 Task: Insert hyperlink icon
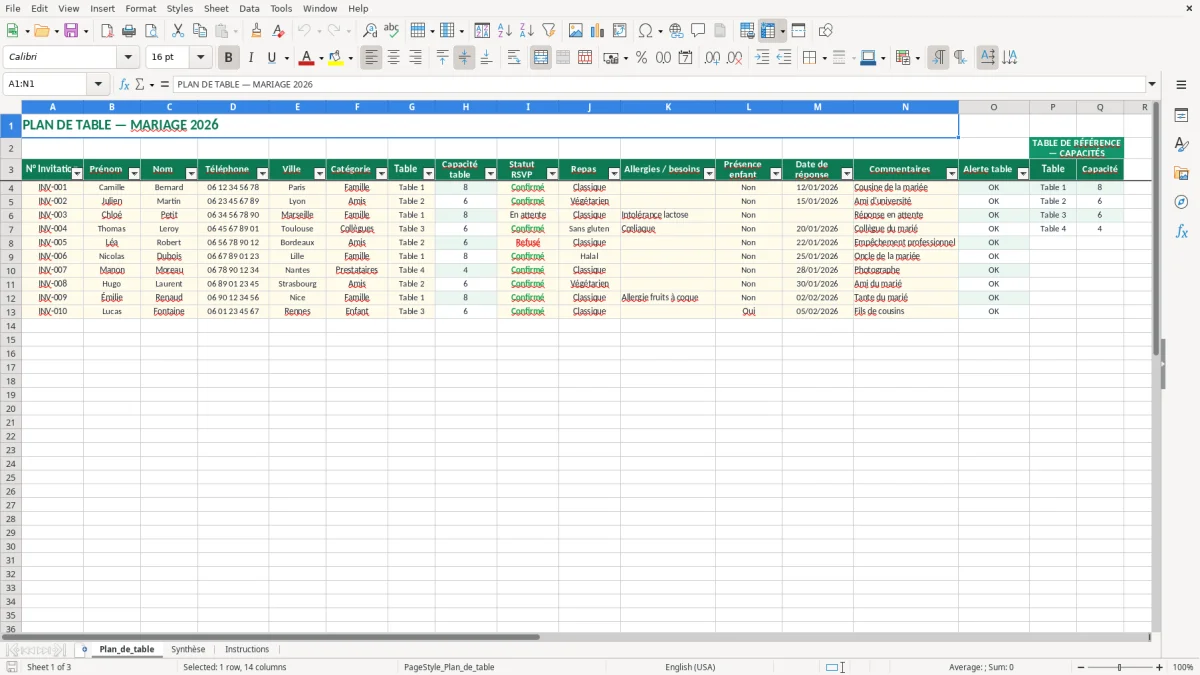pos(676,31)
